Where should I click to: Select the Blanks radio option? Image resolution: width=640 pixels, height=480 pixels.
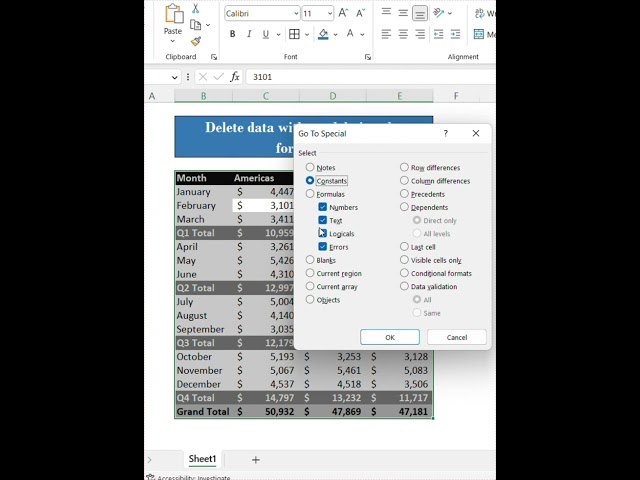coord(310,260)
